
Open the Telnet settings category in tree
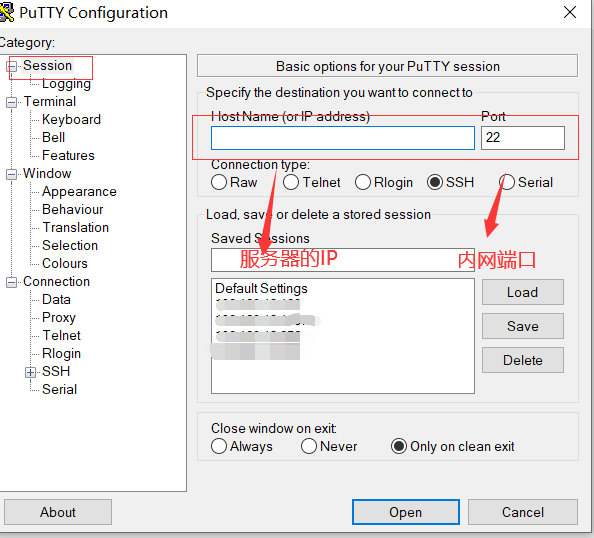tap(61, 335)
